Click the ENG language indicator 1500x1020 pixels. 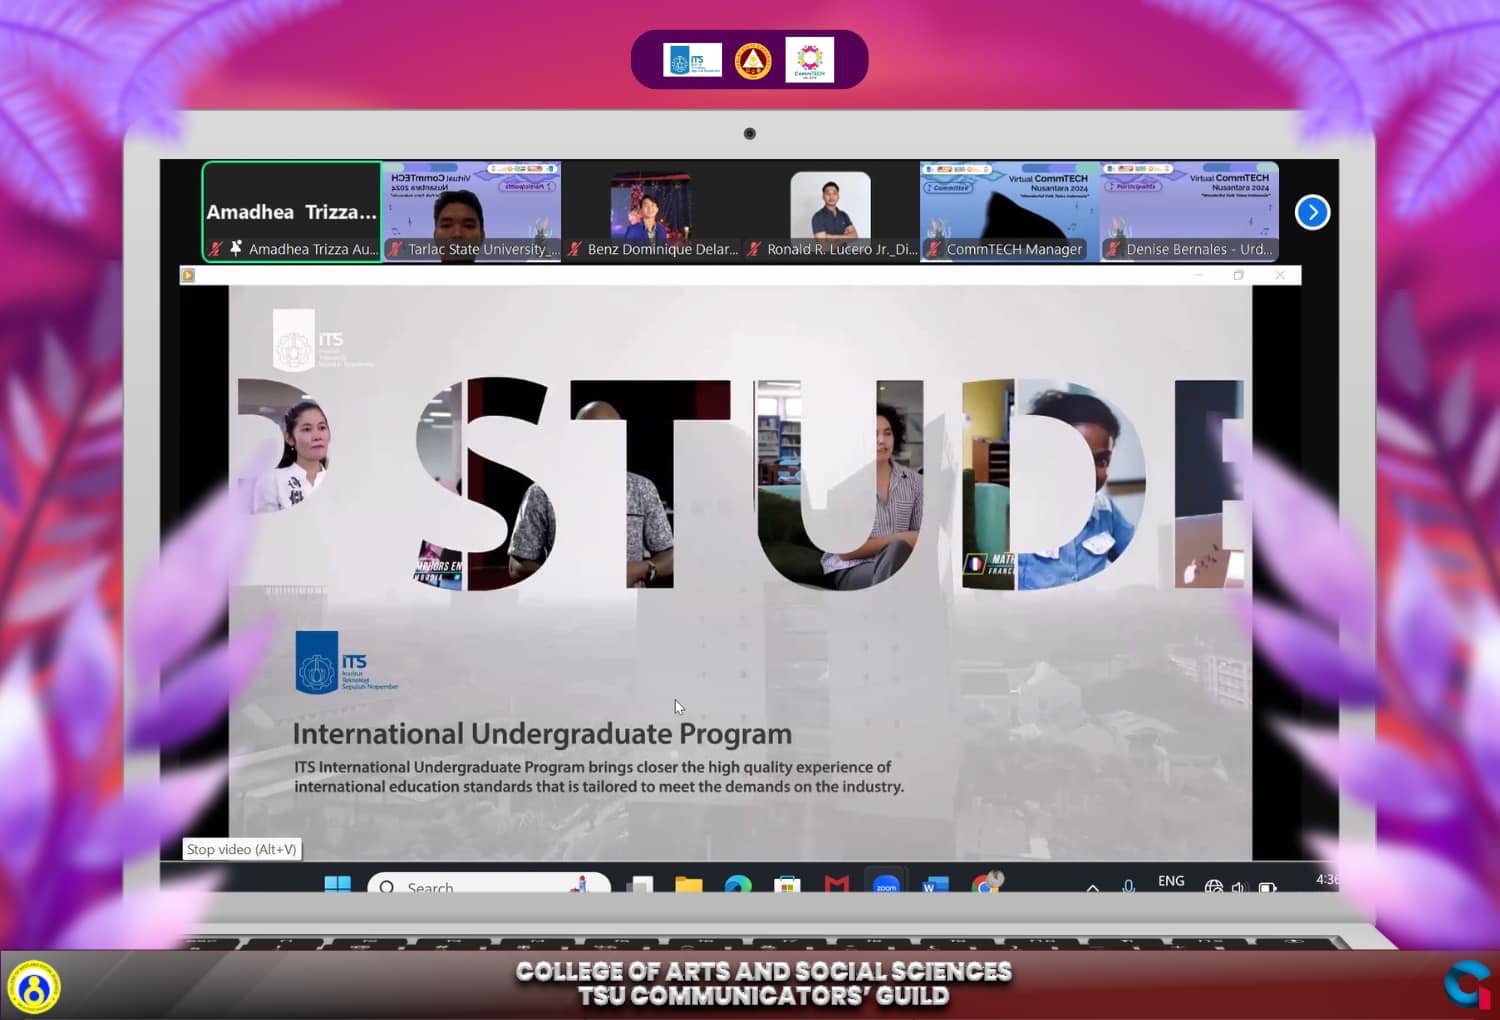(x=1171, y=881)
